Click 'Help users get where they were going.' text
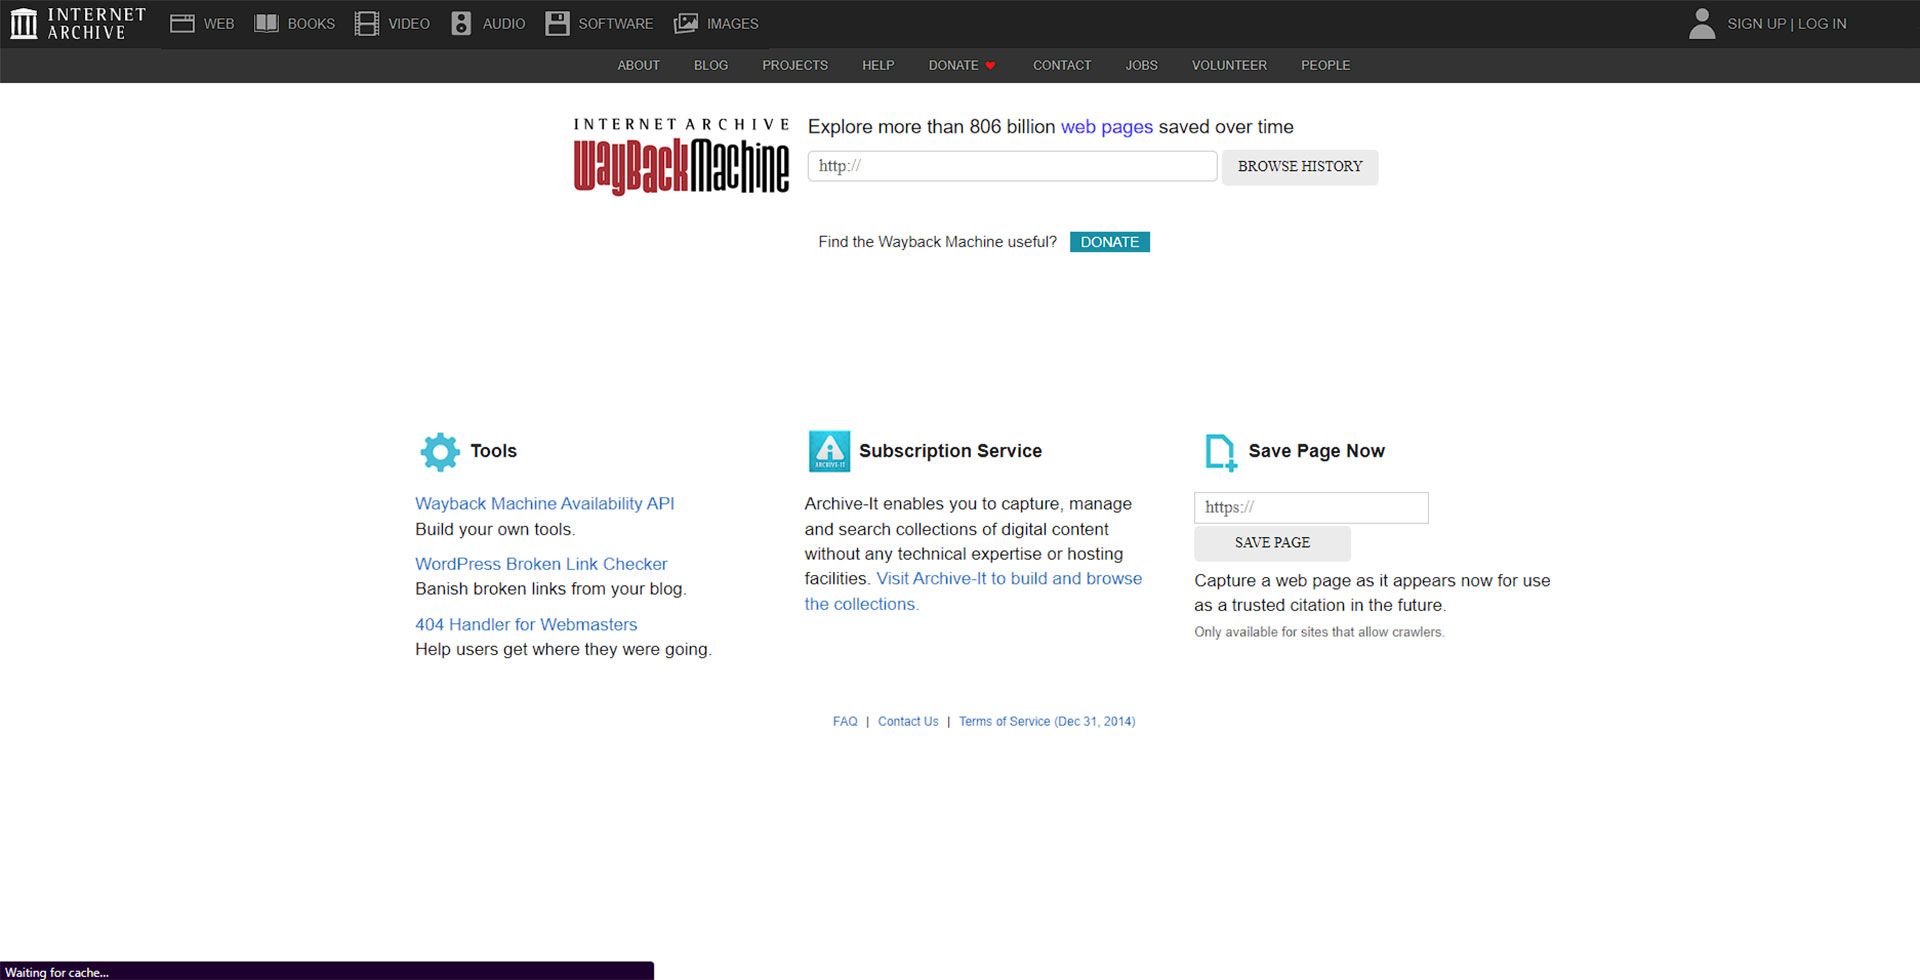 point(564,649)
